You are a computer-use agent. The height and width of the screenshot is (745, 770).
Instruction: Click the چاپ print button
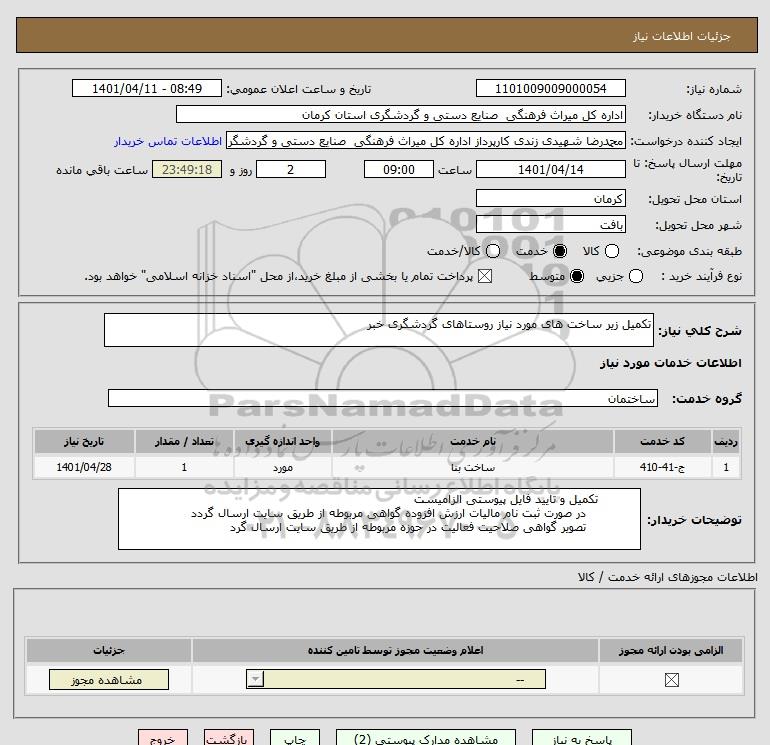click(295, 738)
